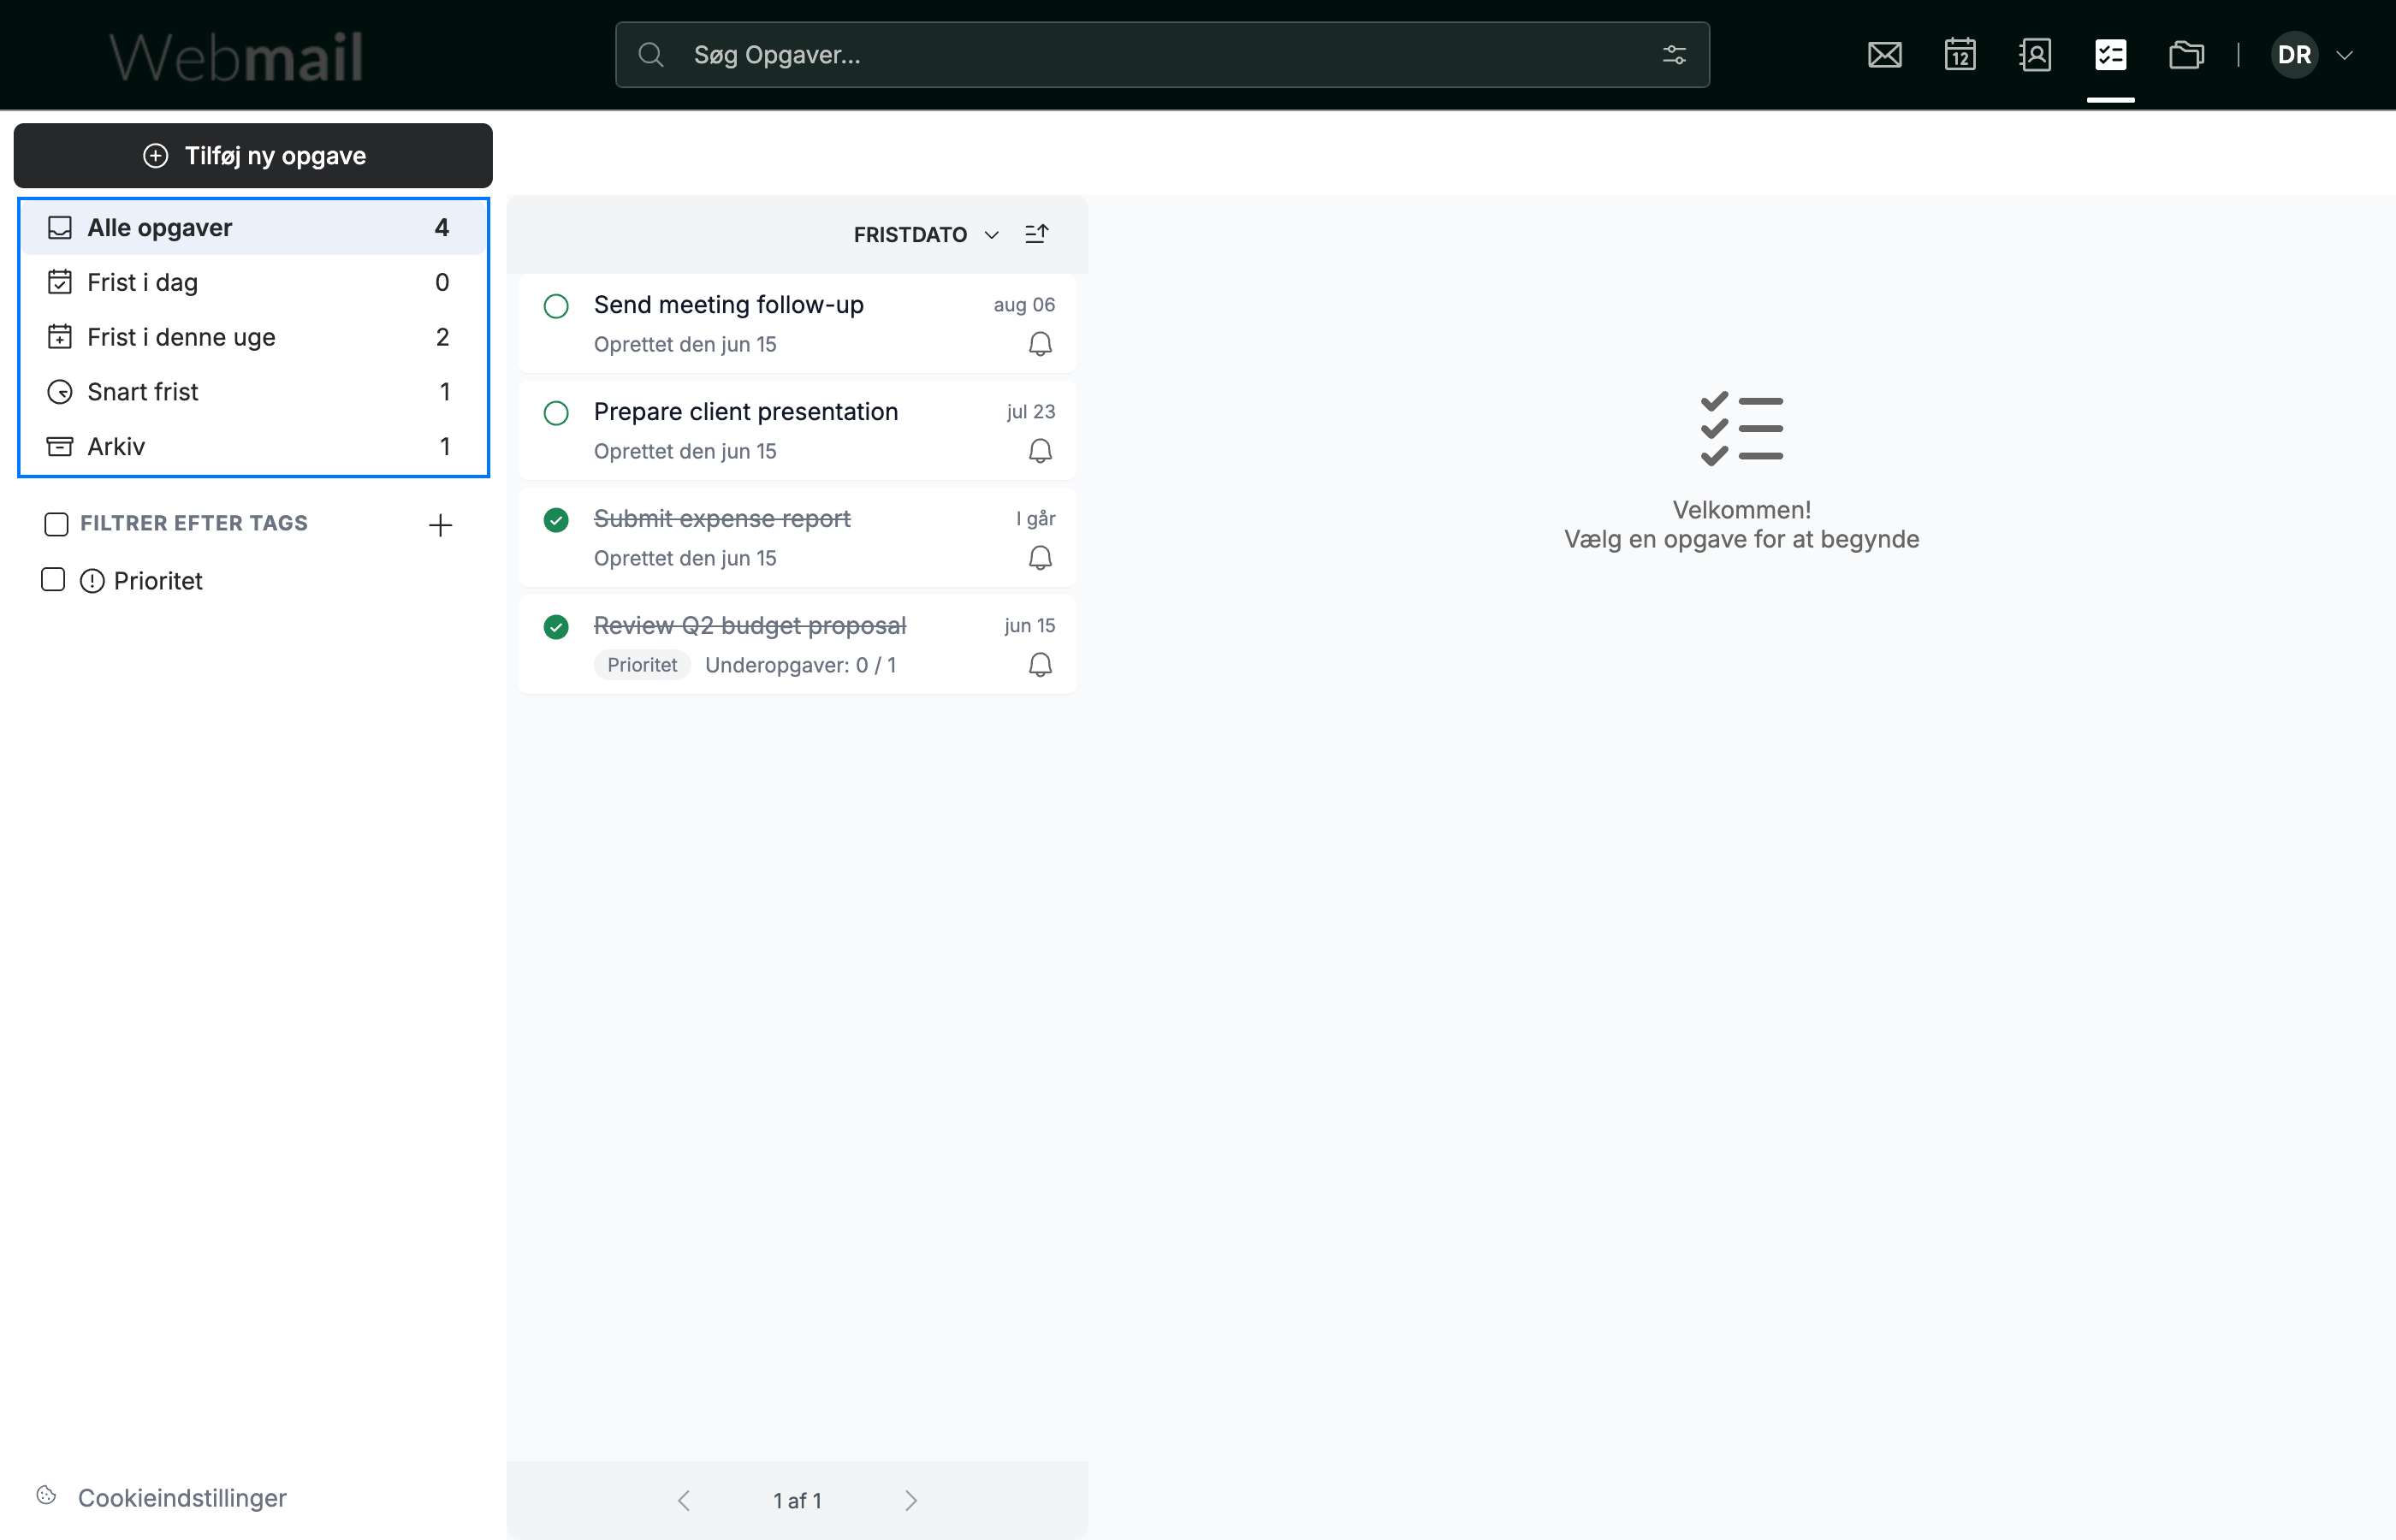
Task: Click reminder bell for Review Q2 budget proposal
Action: pos(1040,665)
